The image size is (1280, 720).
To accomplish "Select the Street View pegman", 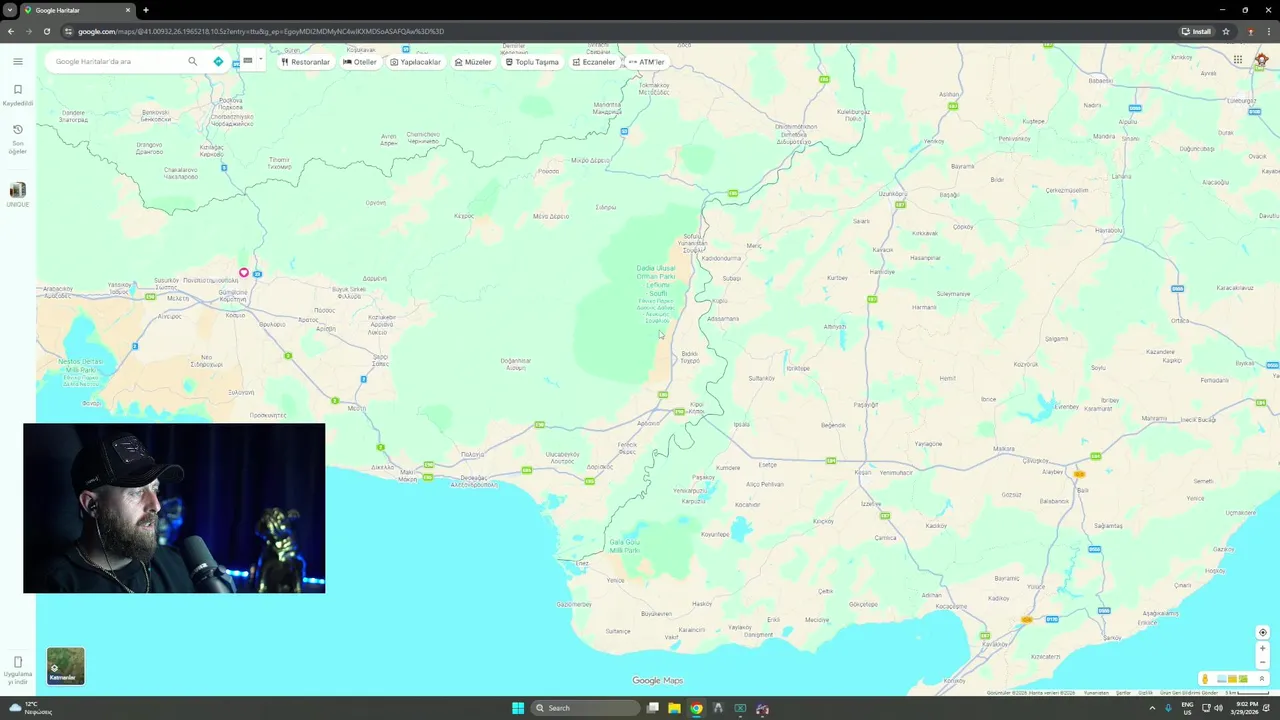I will pyautogui.click(x=1206, y=679).
